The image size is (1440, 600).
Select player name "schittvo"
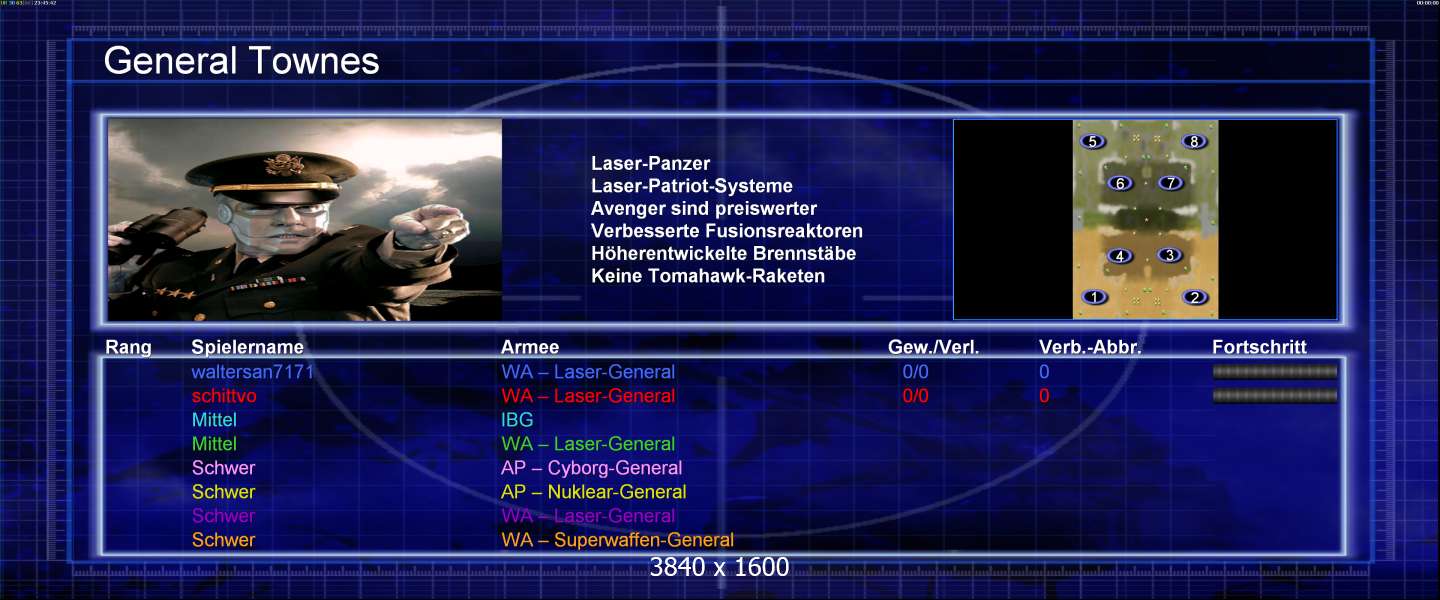224,396
